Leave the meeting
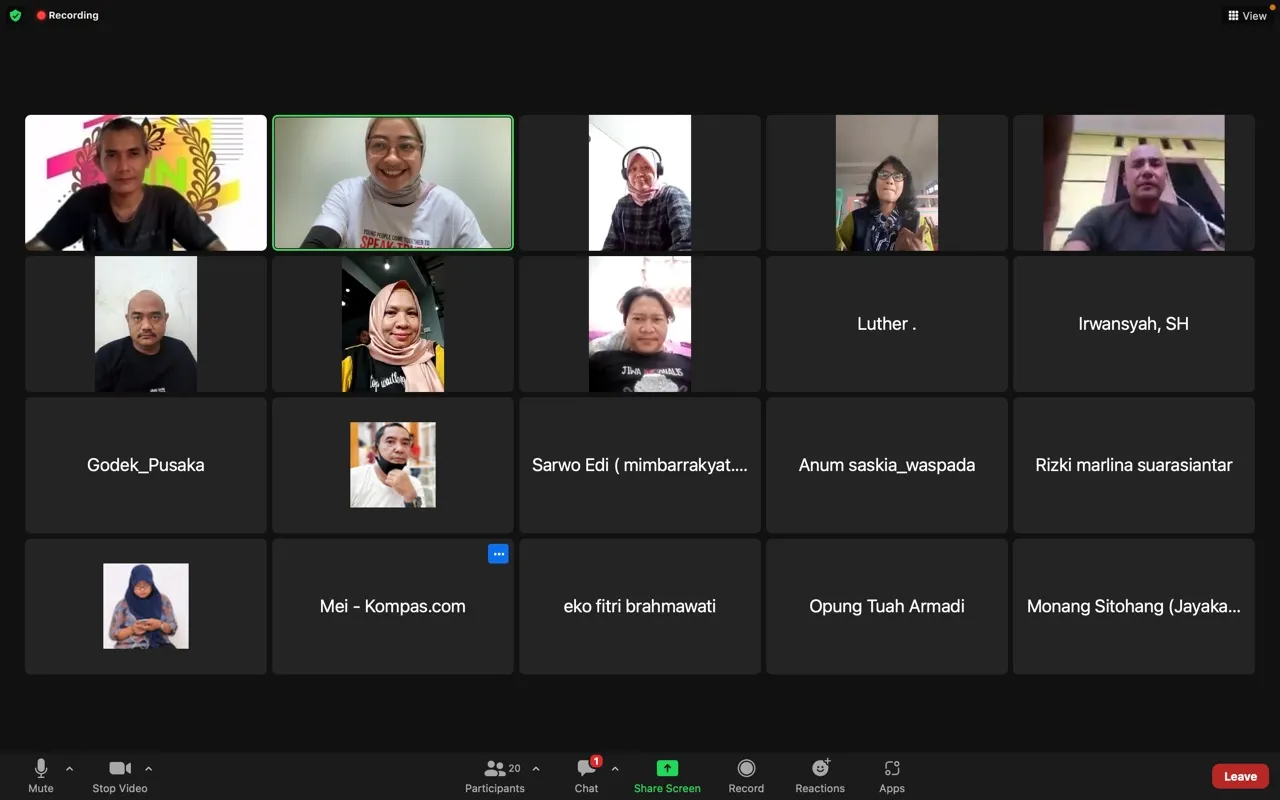This screenshot has width=1280, height=800. [x=1240, y=776]
